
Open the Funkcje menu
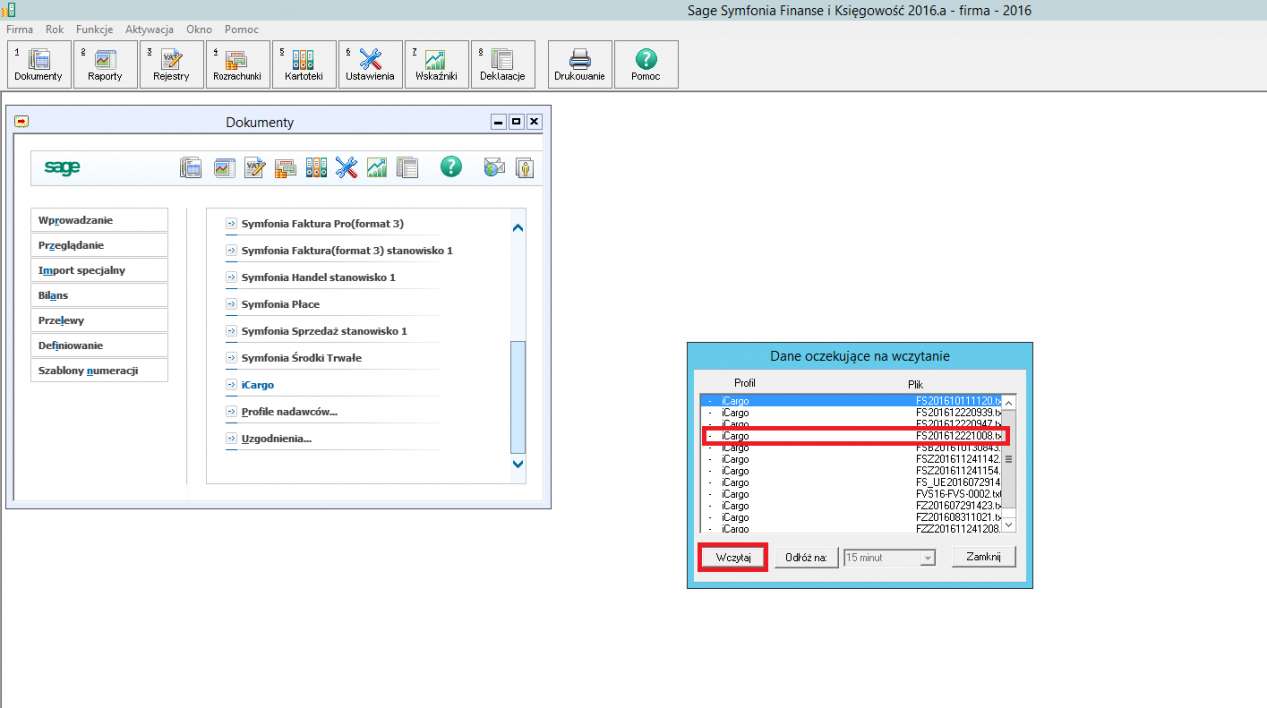(94, 29)
